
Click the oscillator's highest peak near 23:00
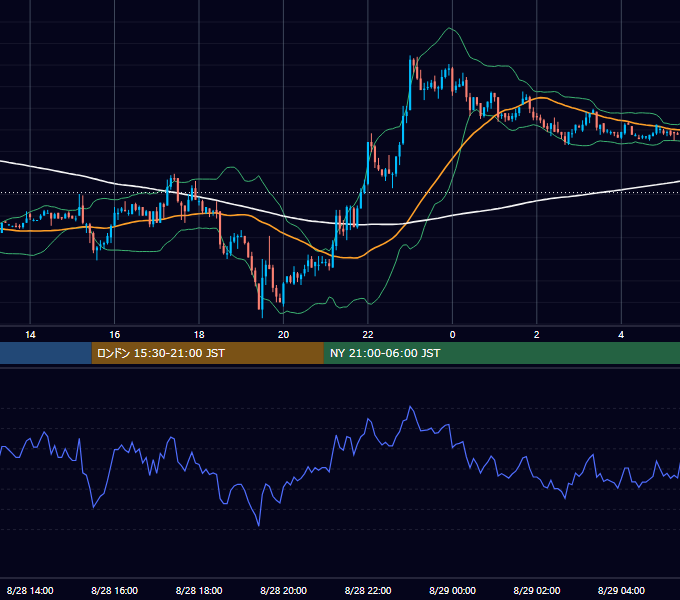410,407
